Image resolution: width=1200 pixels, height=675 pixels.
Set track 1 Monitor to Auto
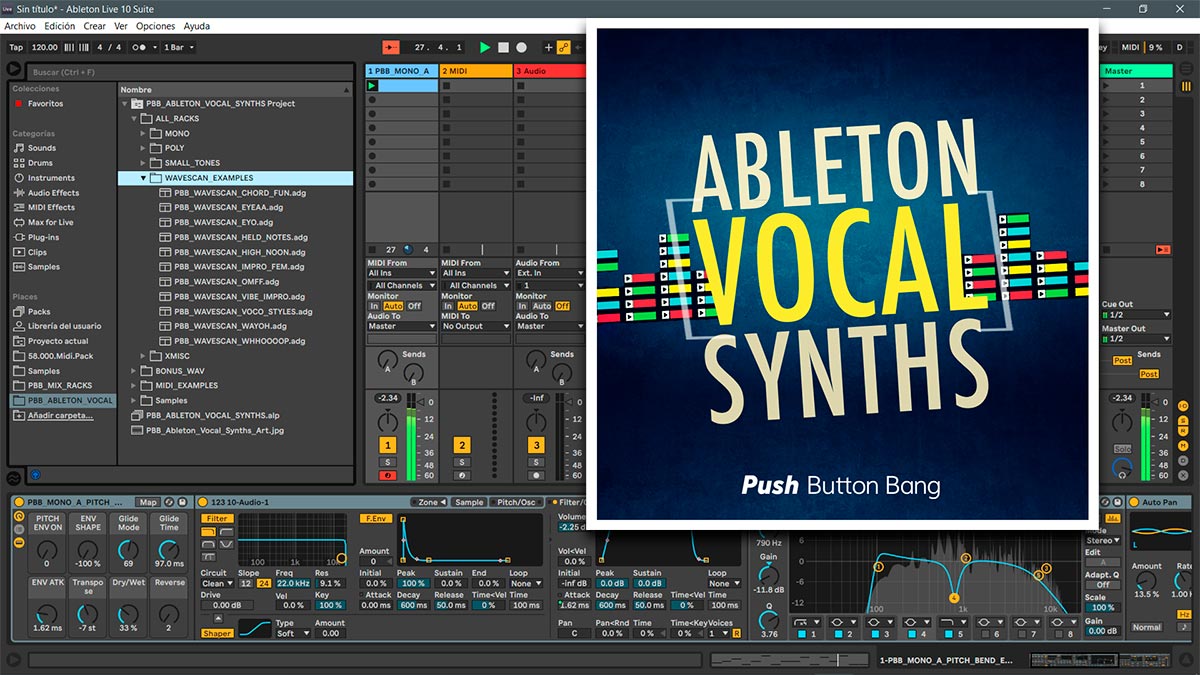coord(393,306)
